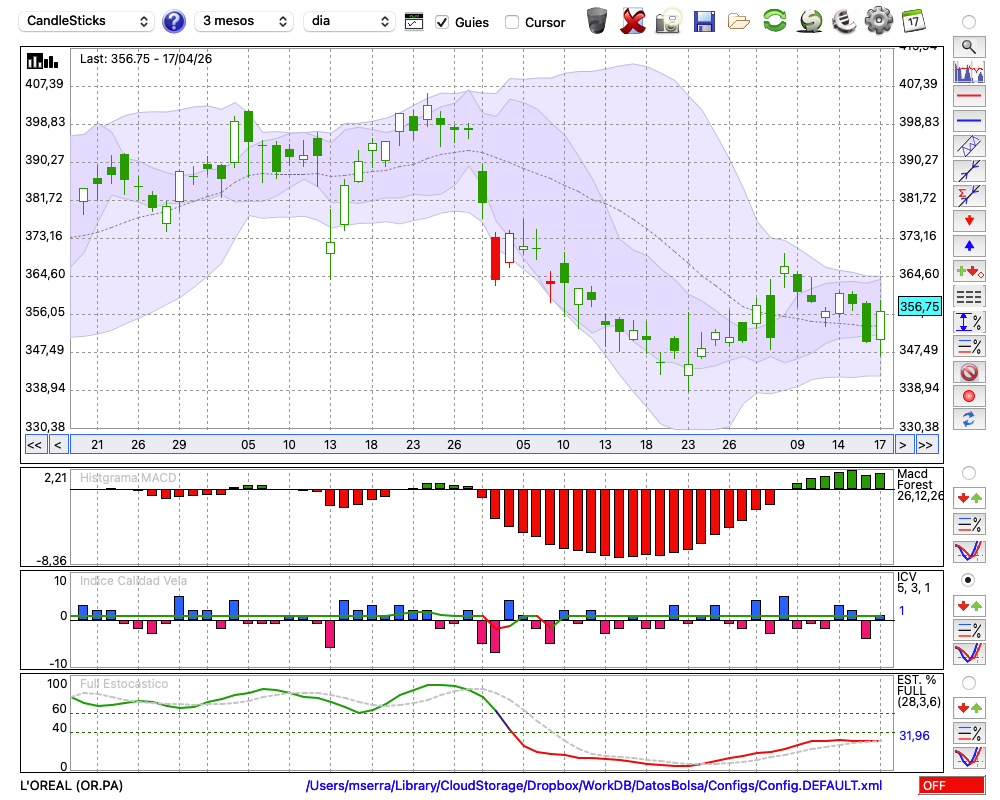This screenshot has width=1000, height=800.
Task: Toggle the red OFF button
Action: click(952, 785)
